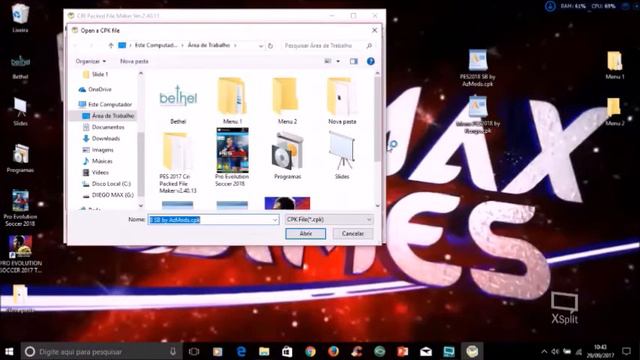Open File Explorer from the taskbar
The image size is (640, 360).
[x=264, y=351]
